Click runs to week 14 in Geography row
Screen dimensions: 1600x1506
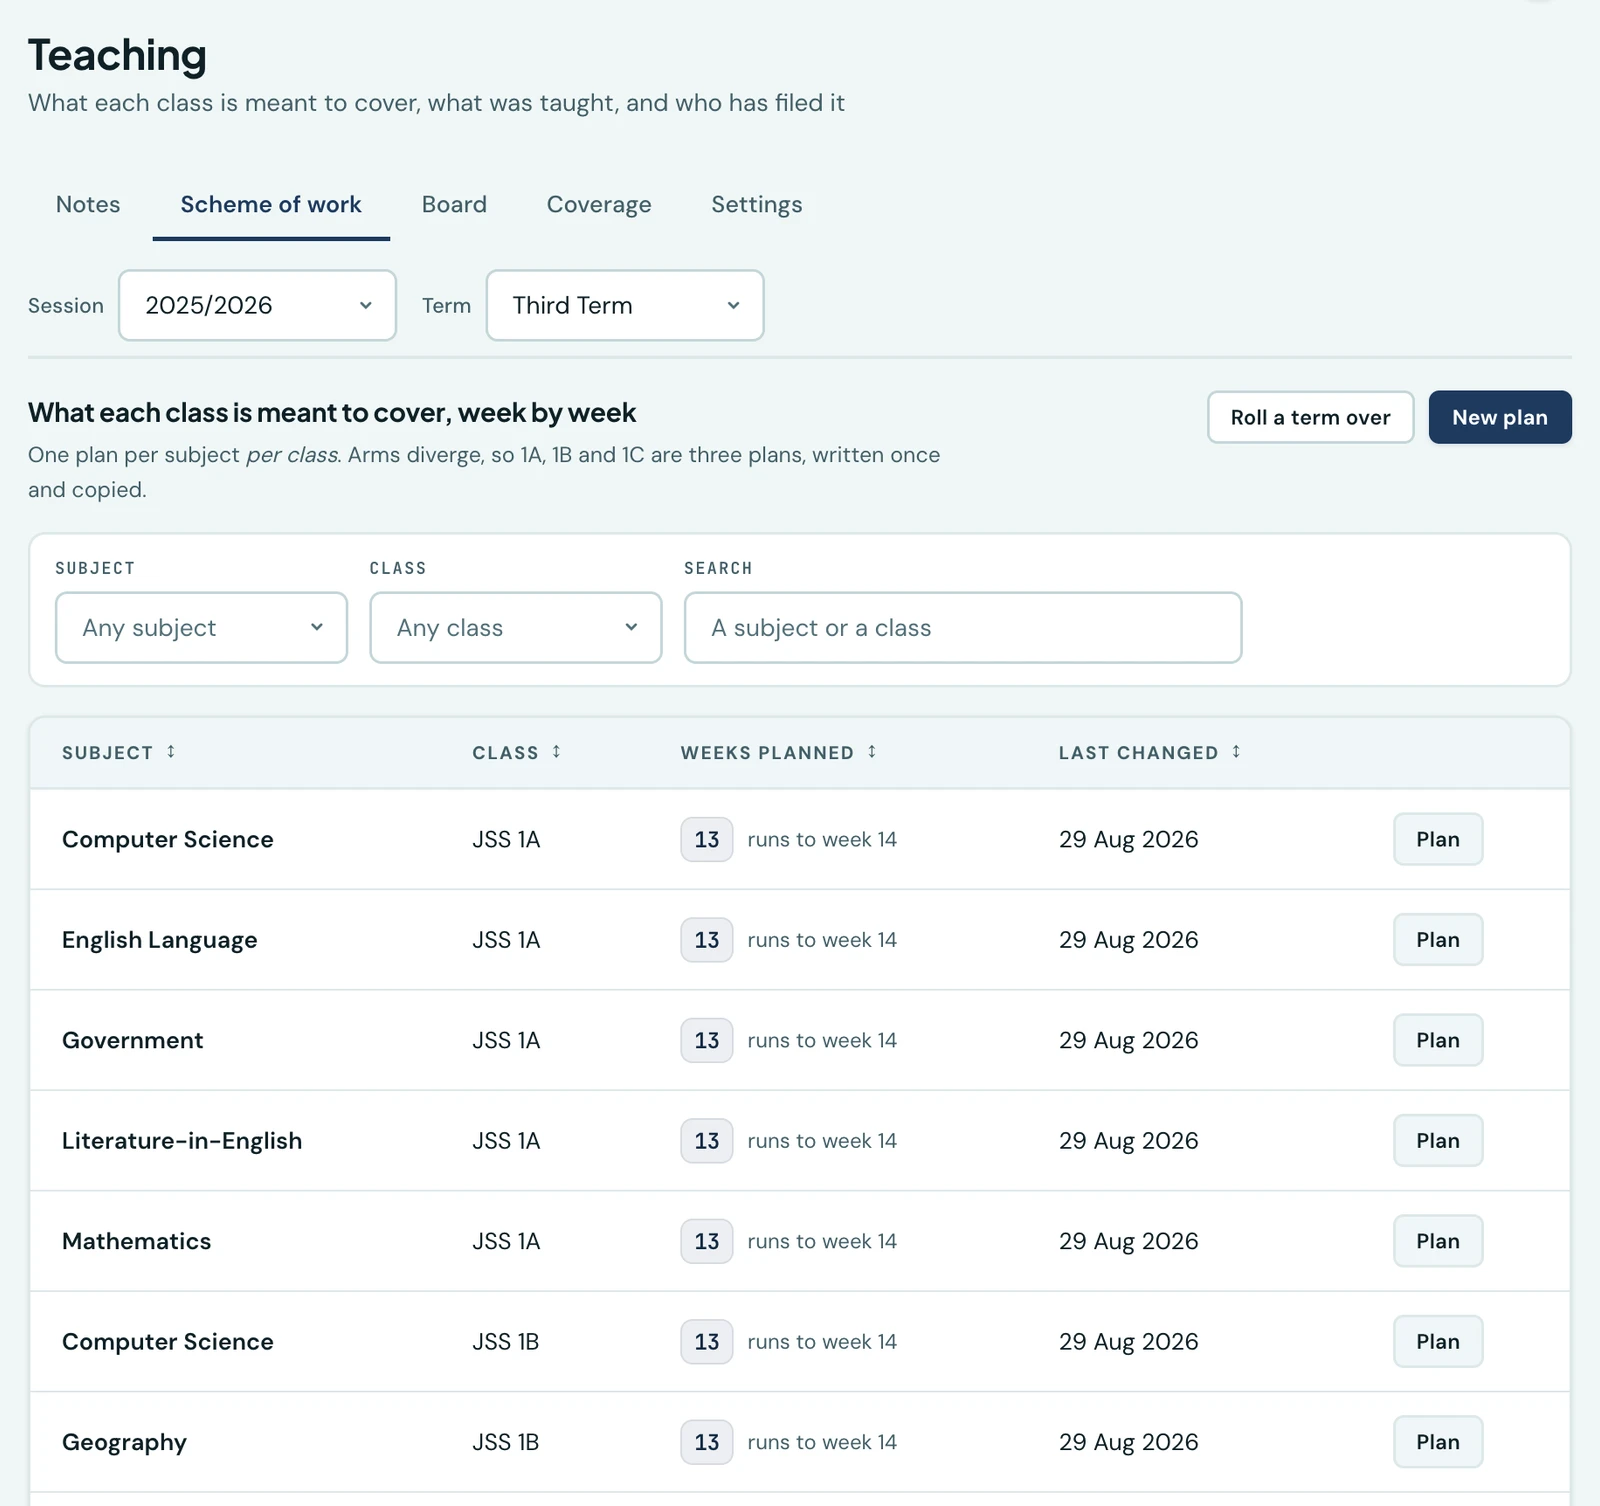[x=822, y=1442]
